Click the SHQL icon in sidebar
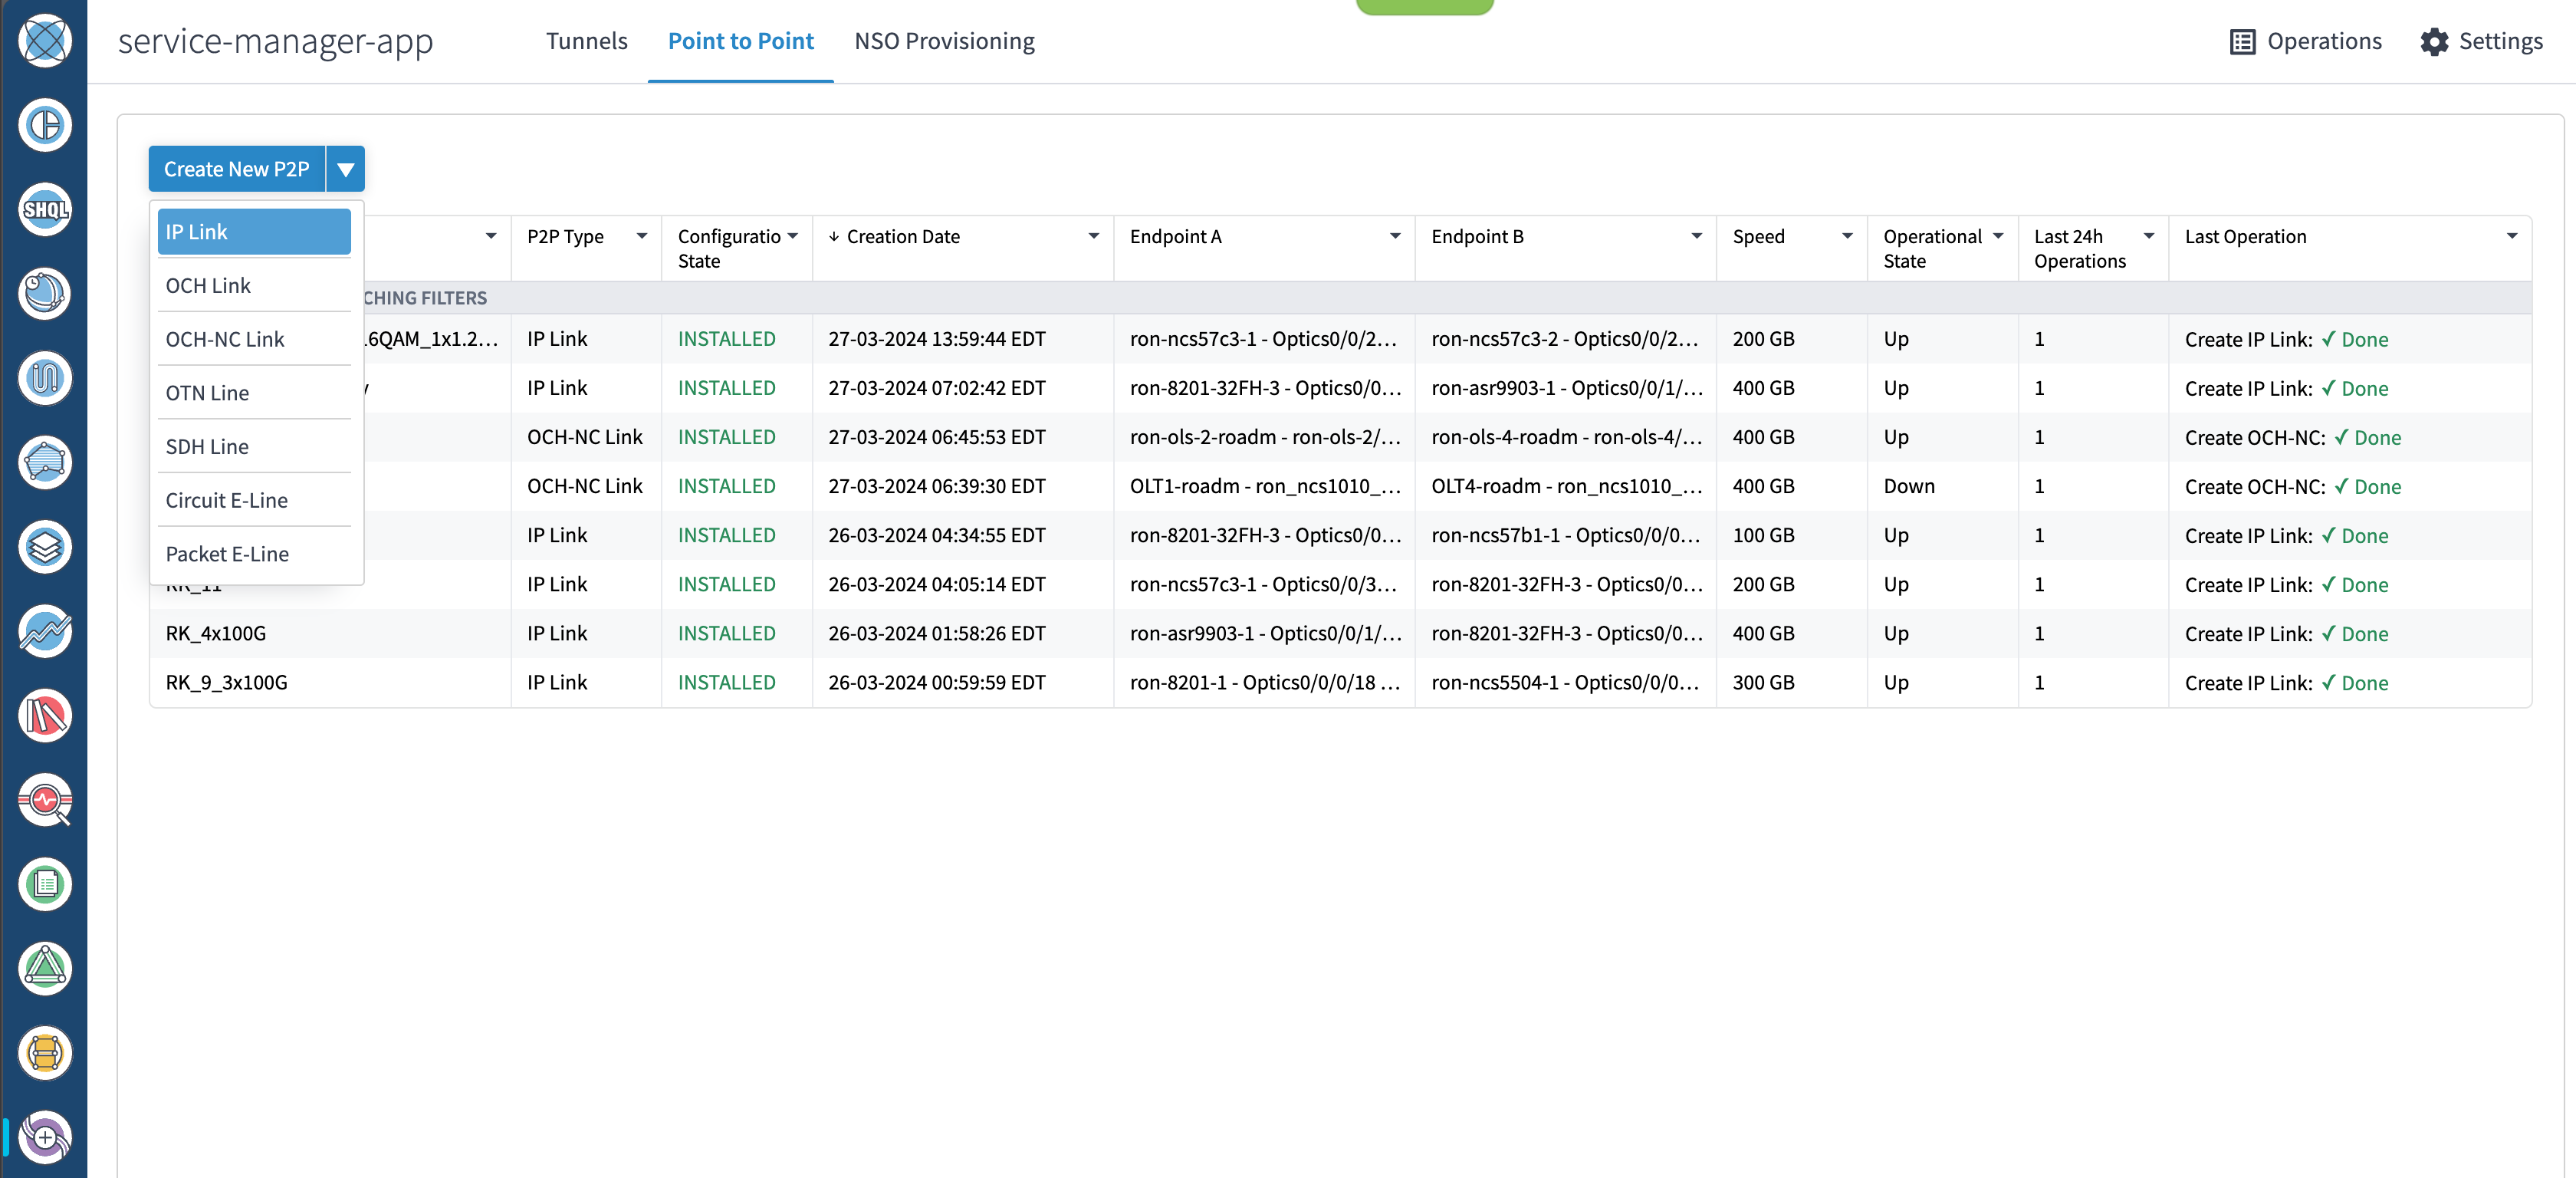 [44, 210]
